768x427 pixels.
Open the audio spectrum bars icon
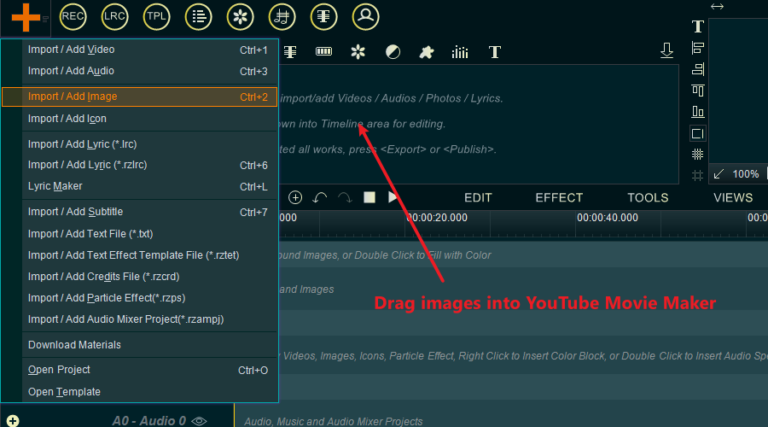tap(460, 52)
